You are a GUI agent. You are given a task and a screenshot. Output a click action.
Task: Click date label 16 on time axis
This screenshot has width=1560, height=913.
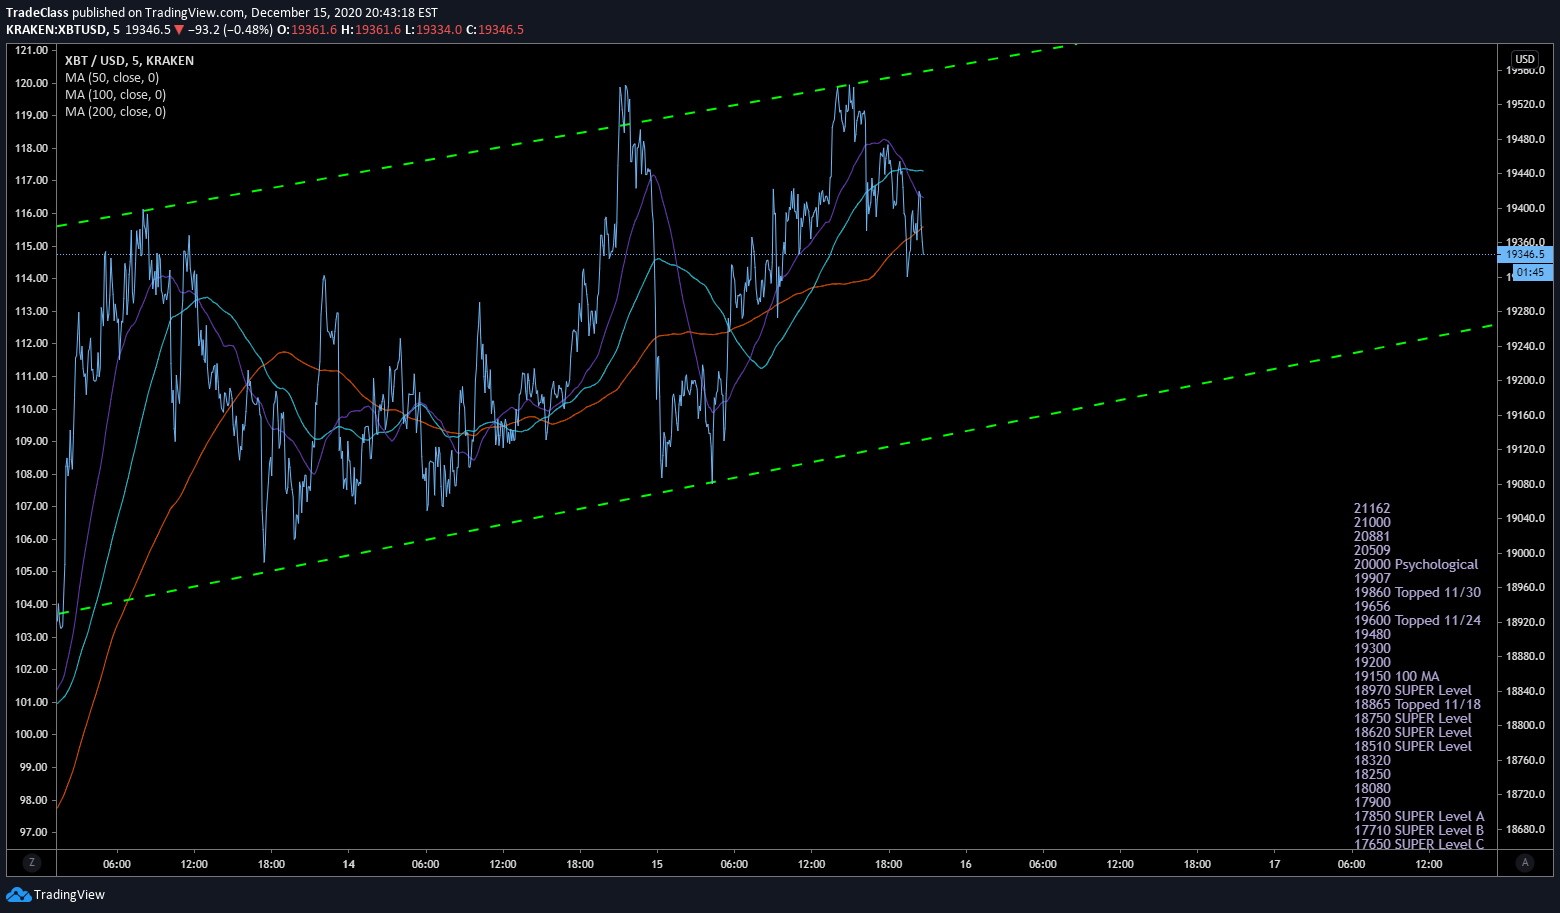(965, 864)
